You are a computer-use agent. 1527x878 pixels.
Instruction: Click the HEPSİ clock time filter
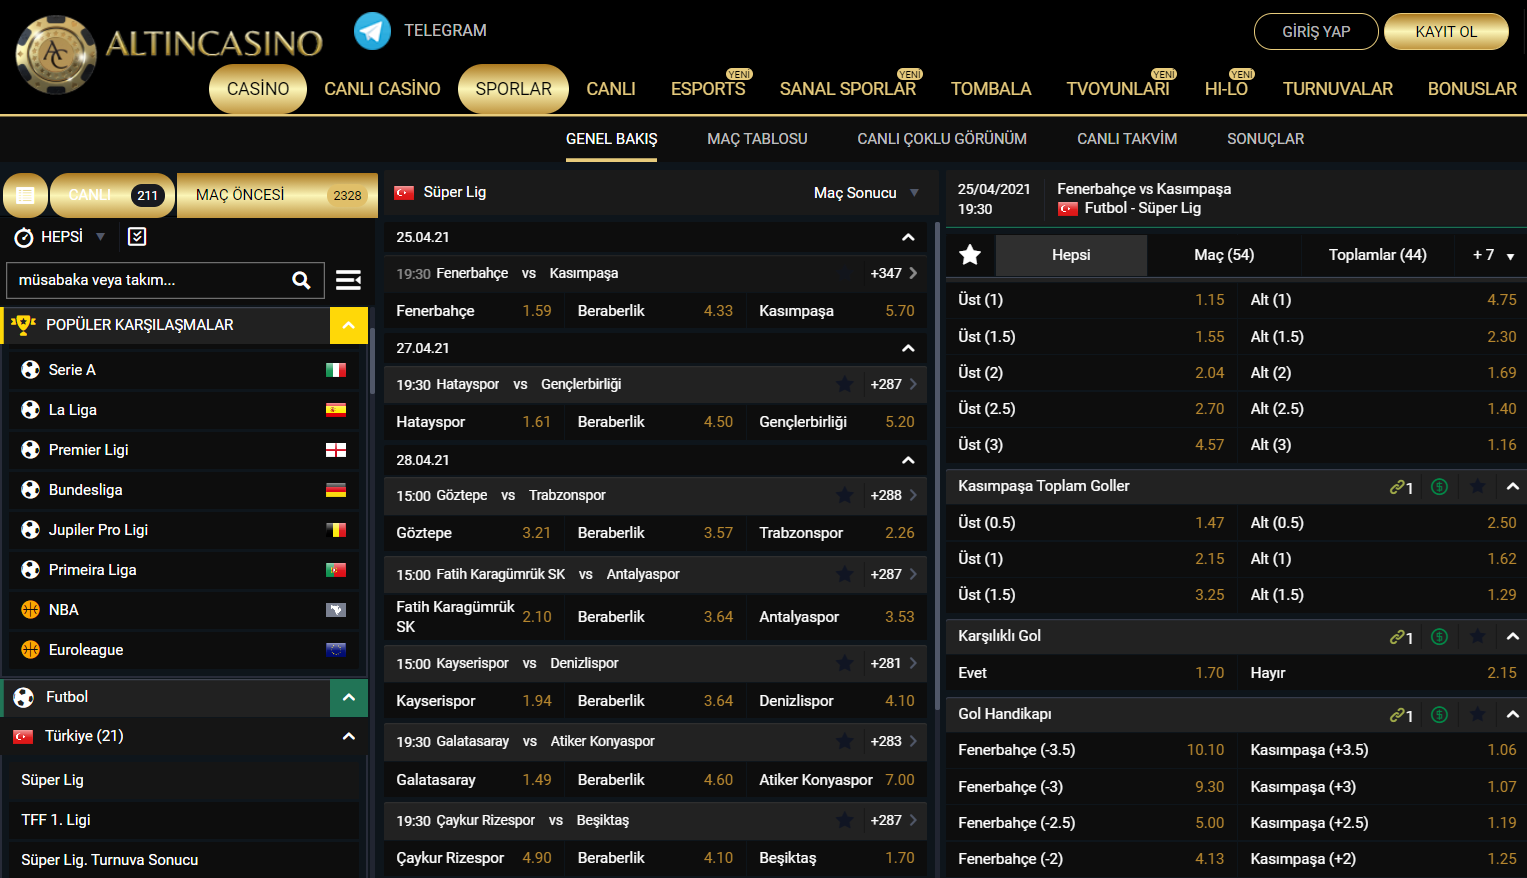point(59,237)
